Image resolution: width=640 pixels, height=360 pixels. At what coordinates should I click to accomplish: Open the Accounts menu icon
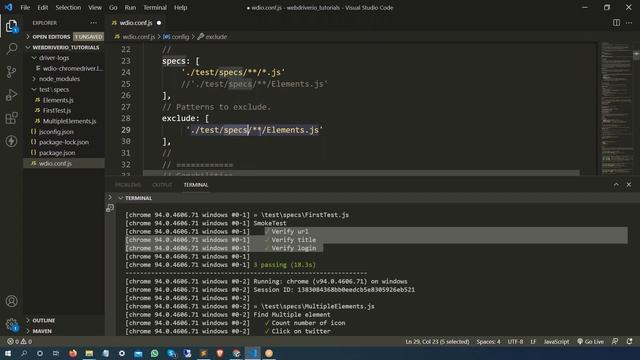click(x=11, y=301)
